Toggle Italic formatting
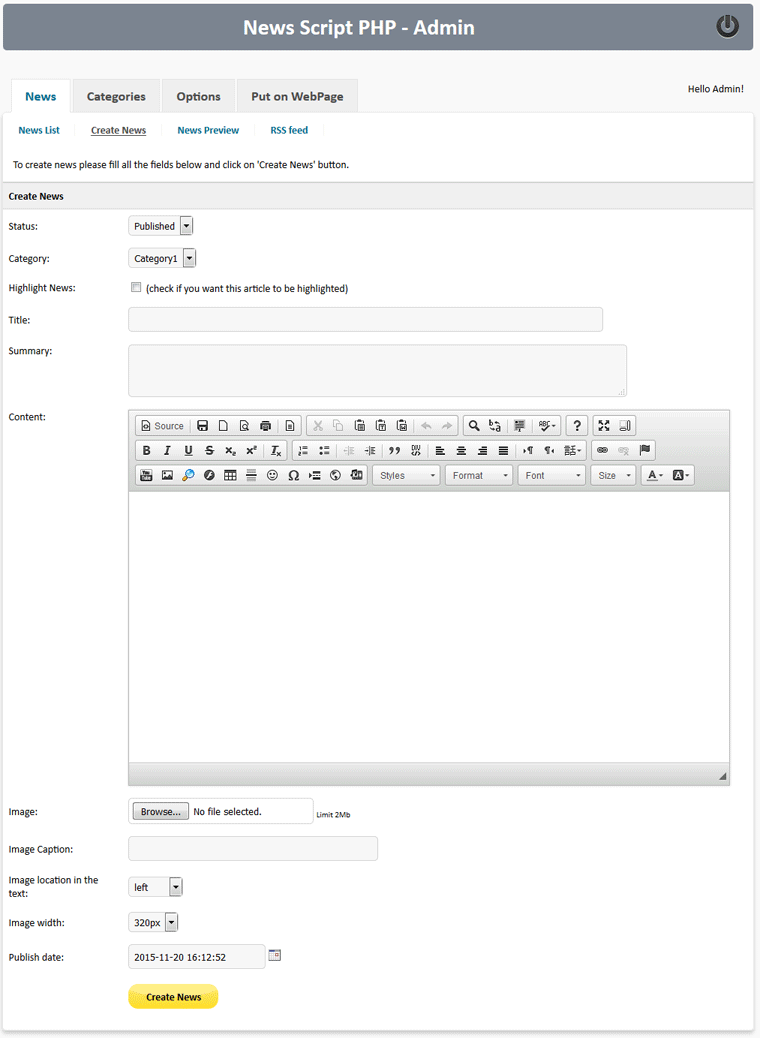This screenshot has width=760, height=1038. (167, 450)
